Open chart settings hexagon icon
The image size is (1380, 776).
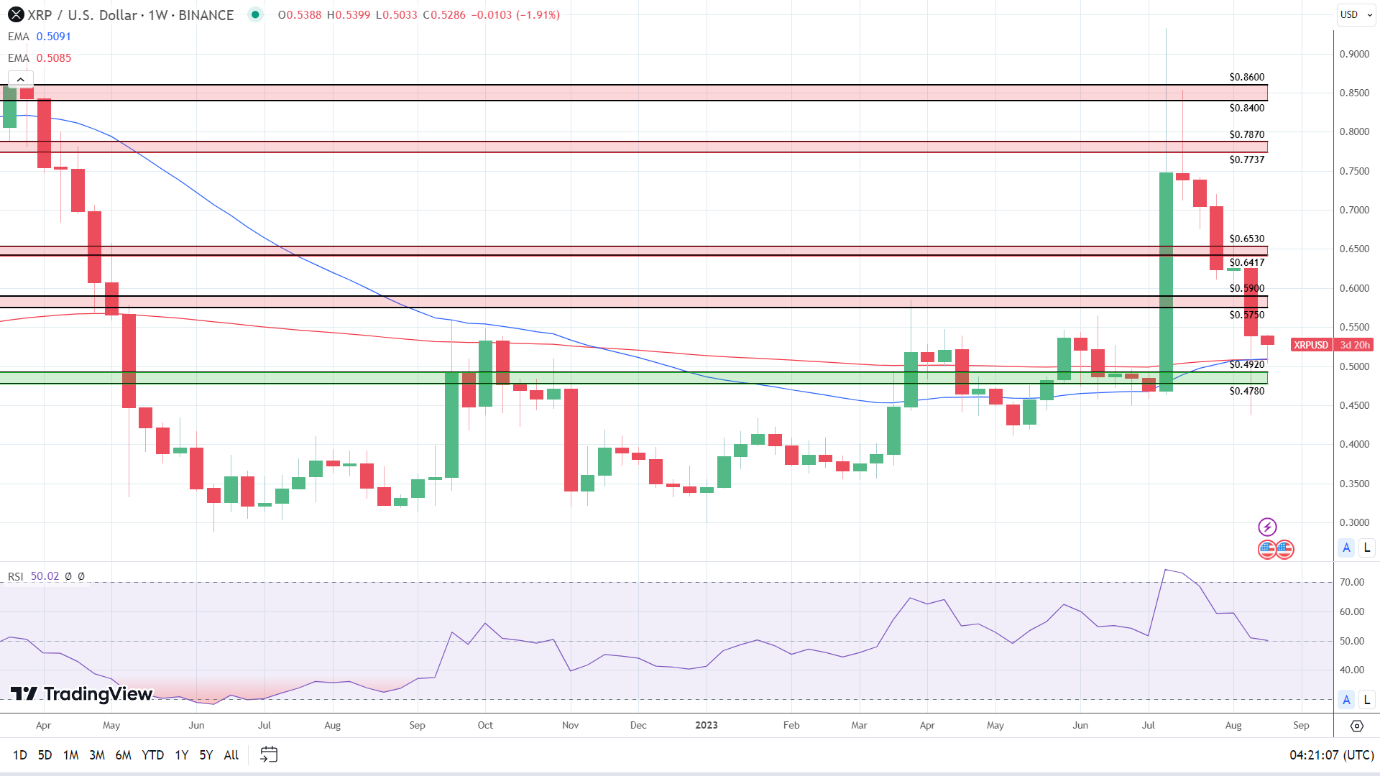[1357, 726]
